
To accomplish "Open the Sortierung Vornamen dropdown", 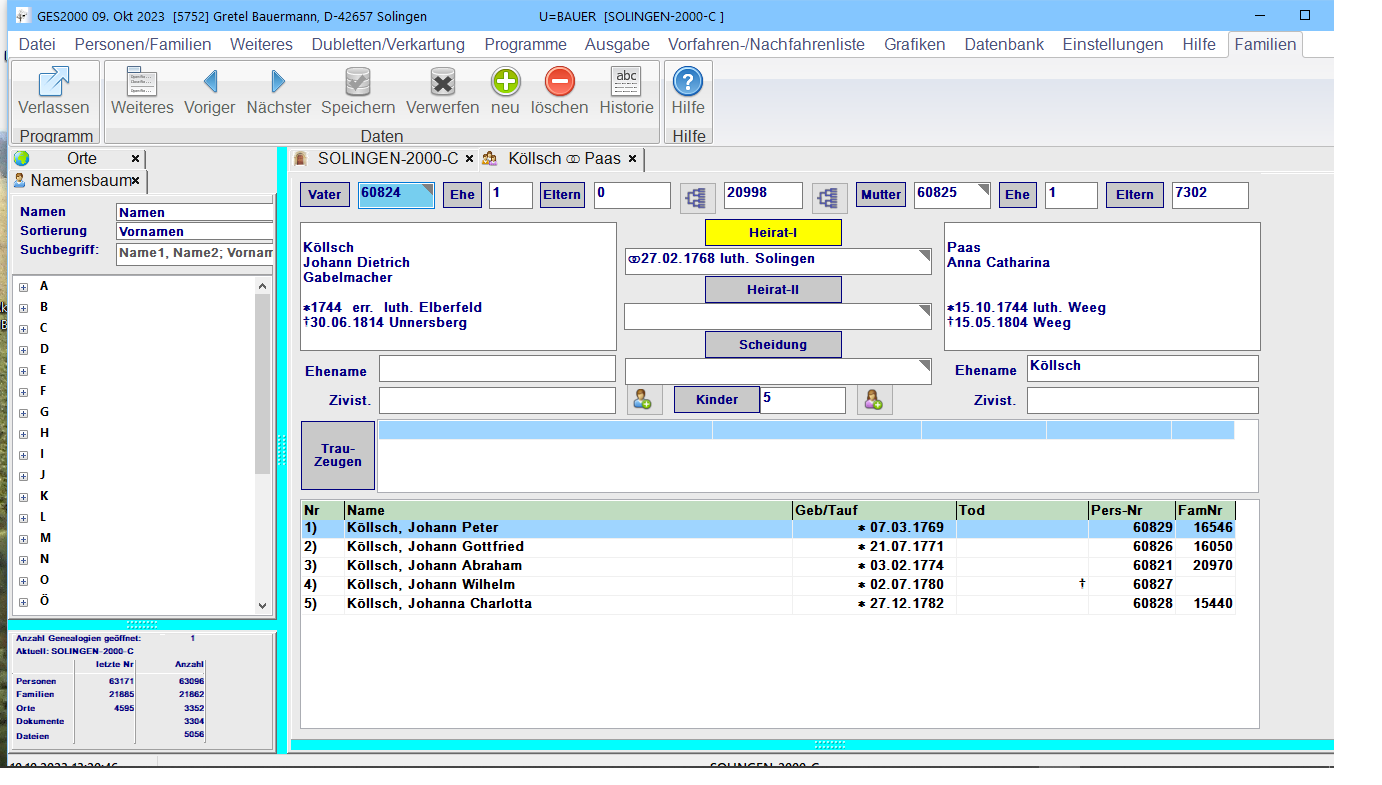I will click(195, 231).
